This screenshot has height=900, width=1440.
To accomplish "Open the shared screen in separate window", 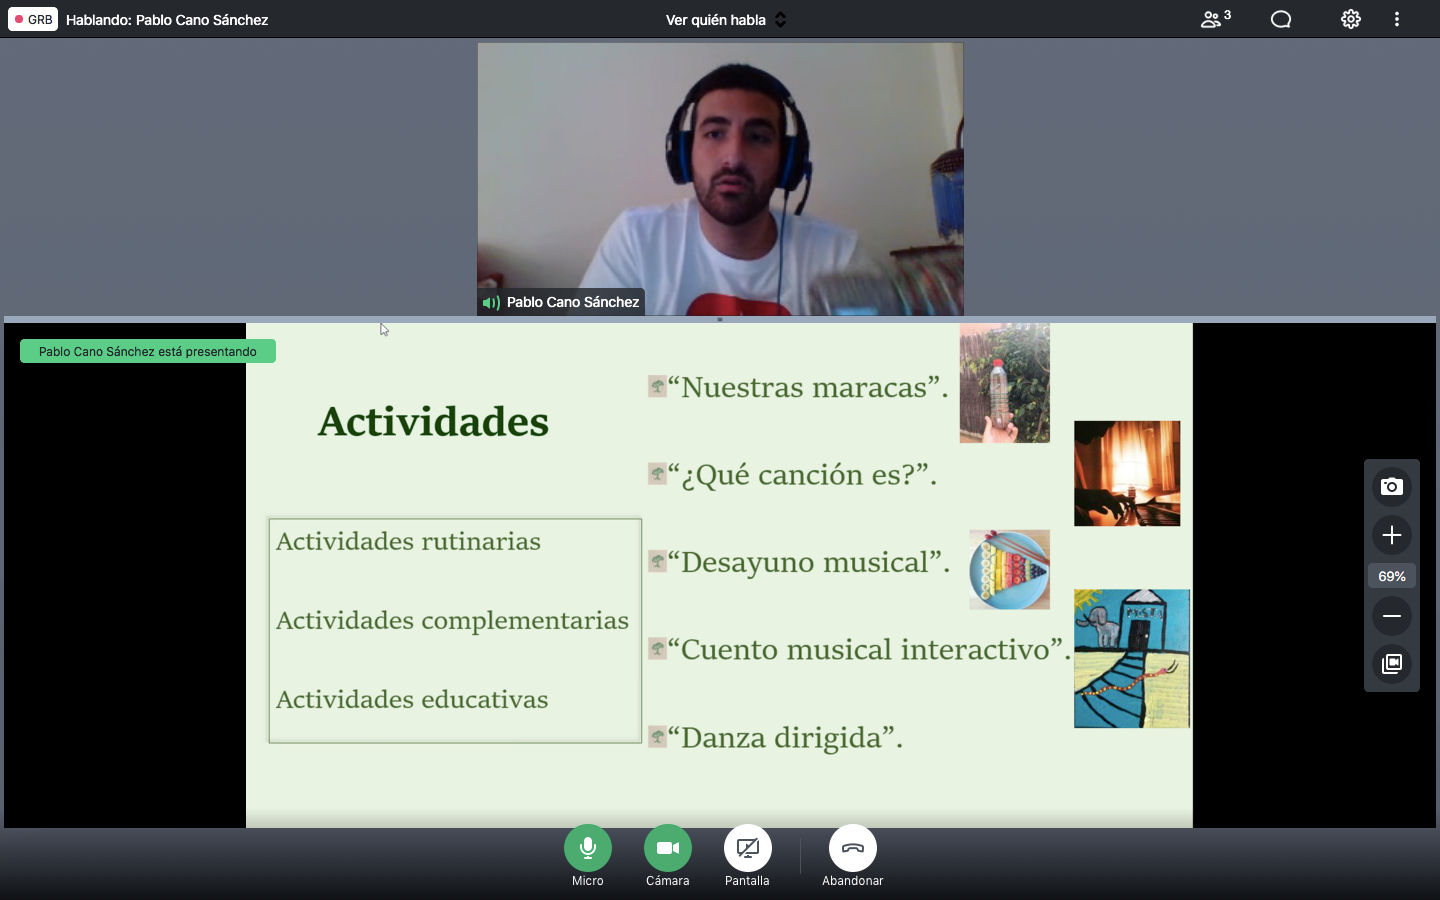I will [x=1392, y=664].
